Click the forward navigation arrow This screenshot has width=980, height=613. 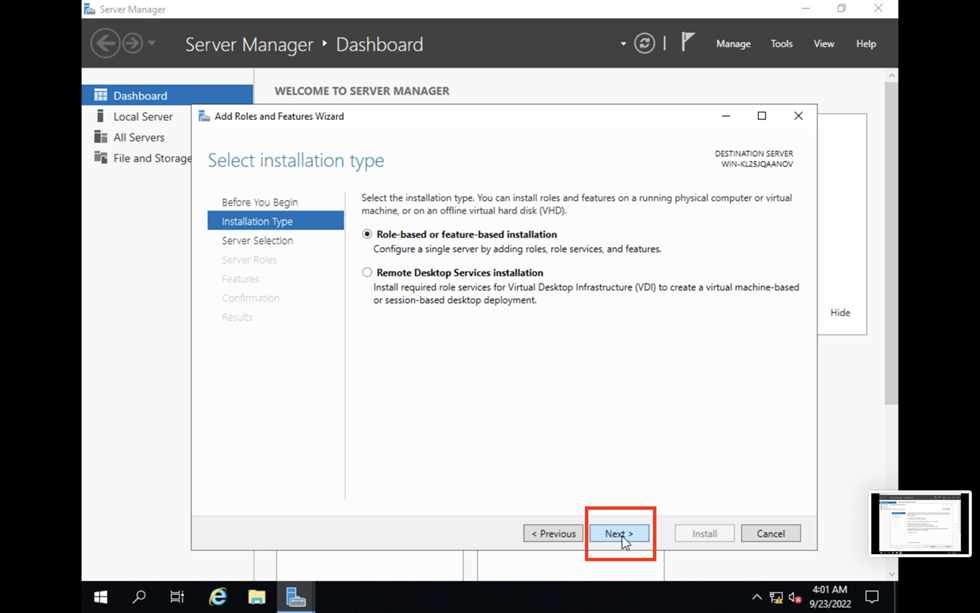click(x=132, y=43)
